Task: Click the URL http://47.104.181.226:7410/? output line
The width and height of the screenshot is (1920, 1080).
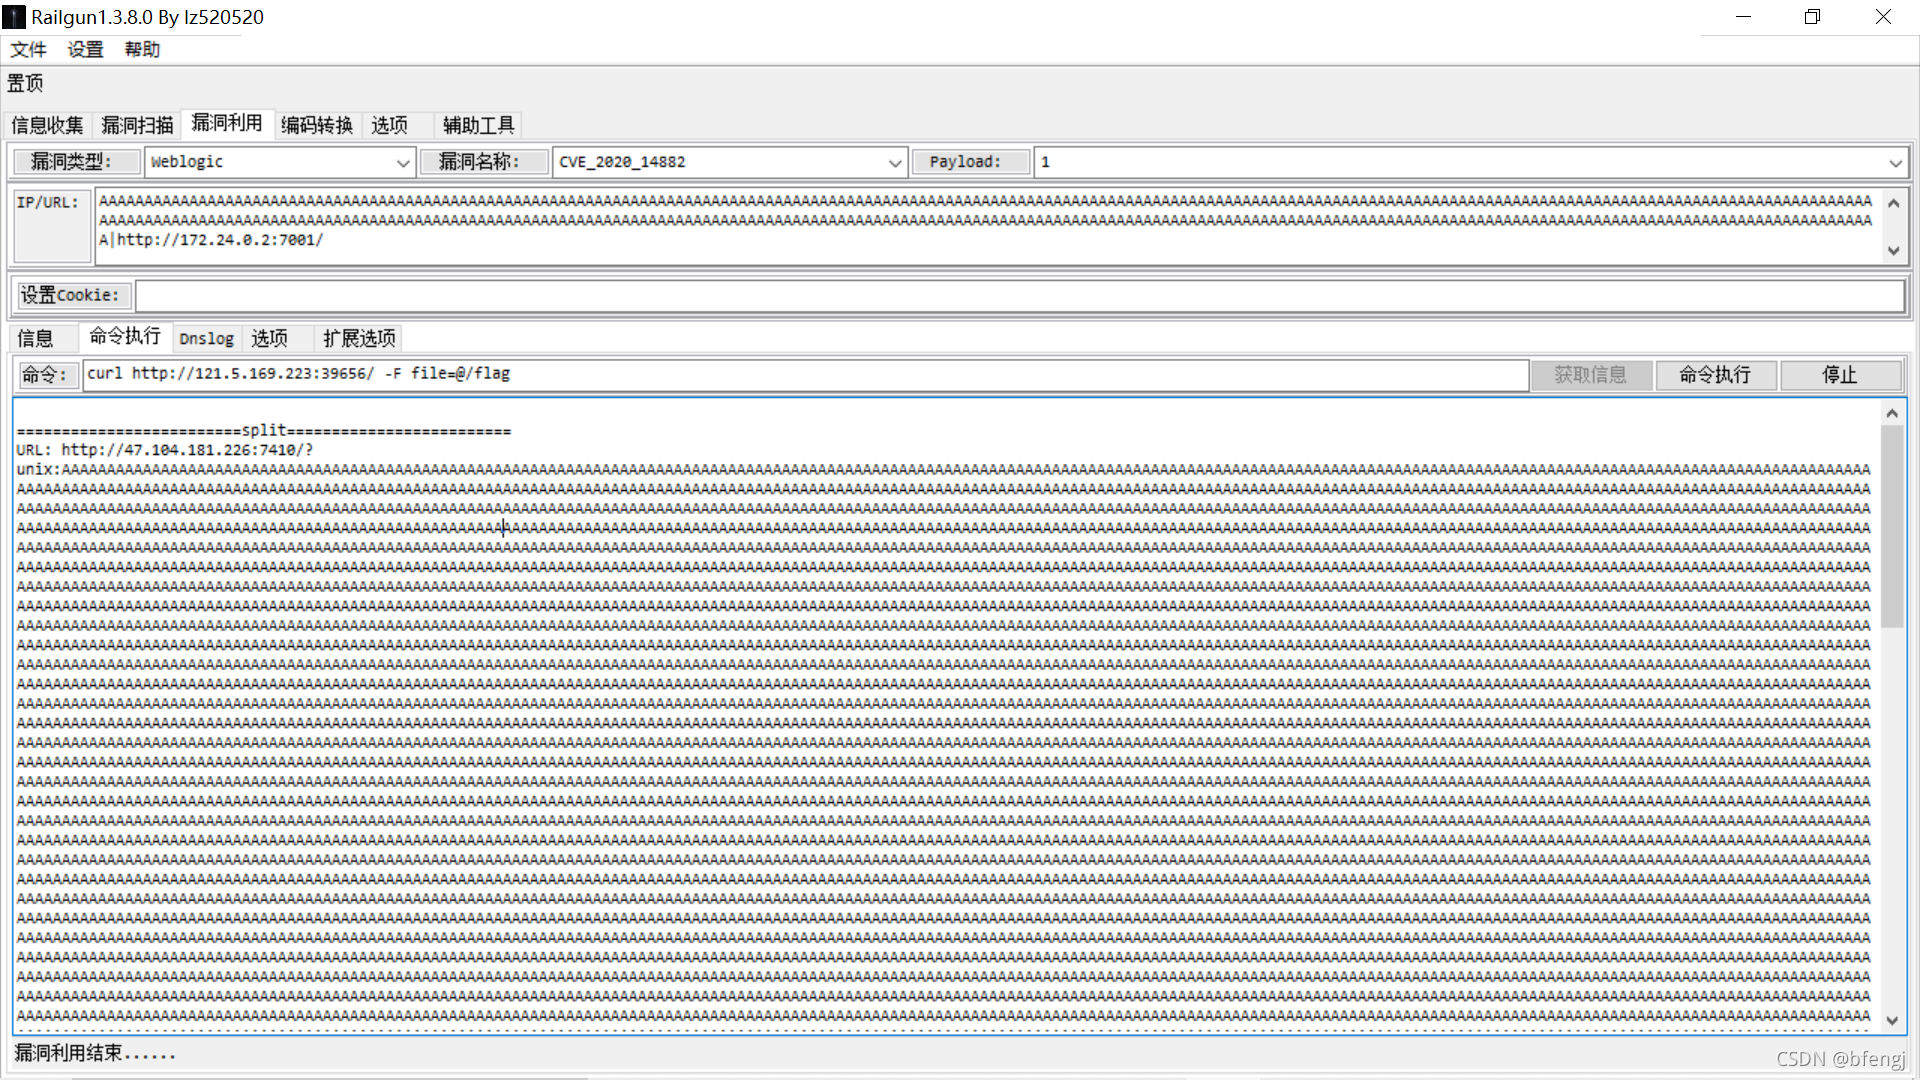Action: [x=165, y=450]
